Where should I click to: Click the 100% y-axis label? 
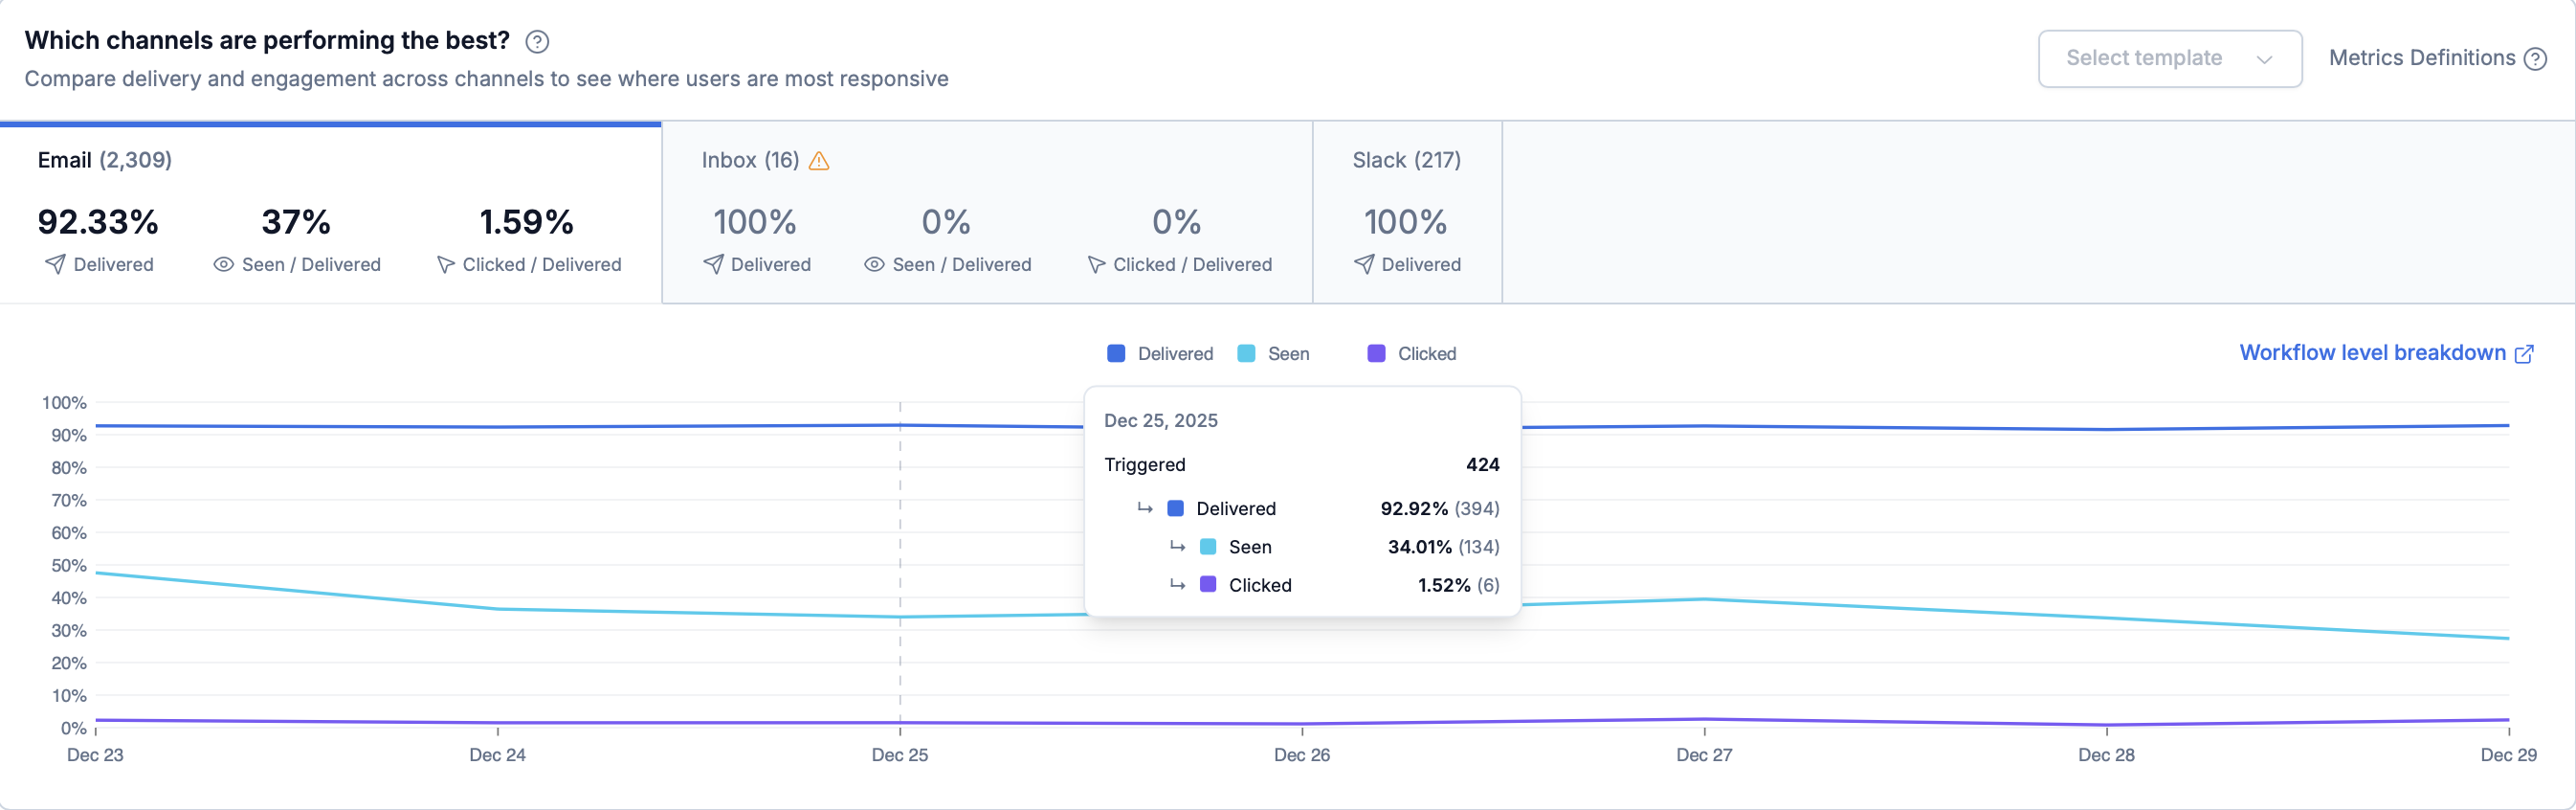tap(64, 403)
